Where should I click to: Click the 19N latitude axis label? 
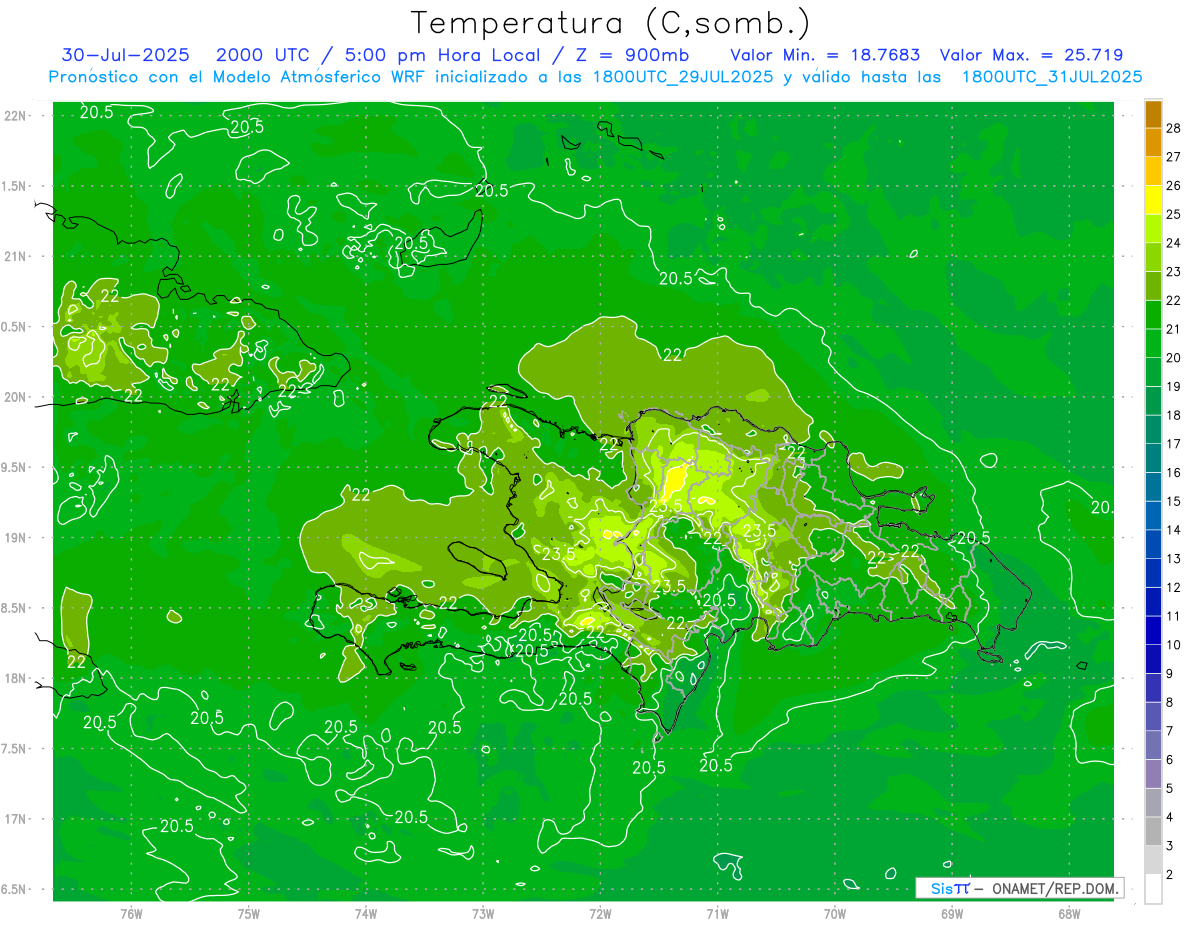tap(16, 538)
